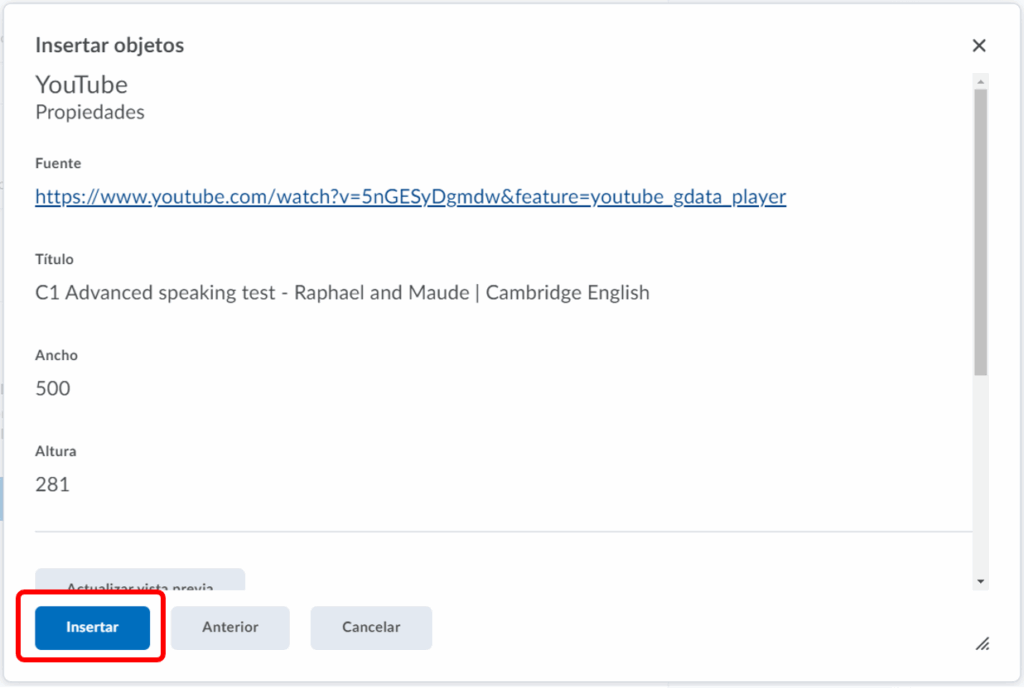The height and width of the screenshot is (688, 1024).
Task: Click Actualizar vista previa button
Action: [140, 579]
